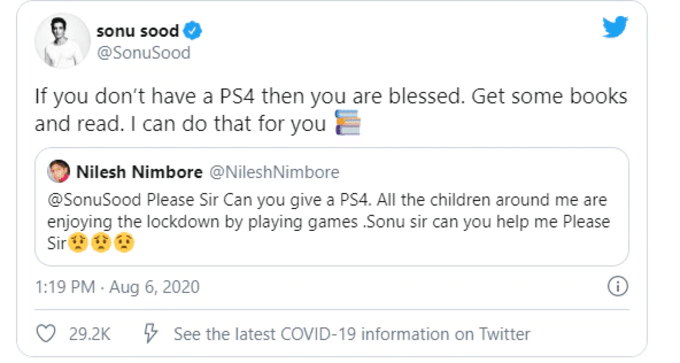Open tweet info circle icon
The image size is (680, 363).
click(x=618, y=286)
